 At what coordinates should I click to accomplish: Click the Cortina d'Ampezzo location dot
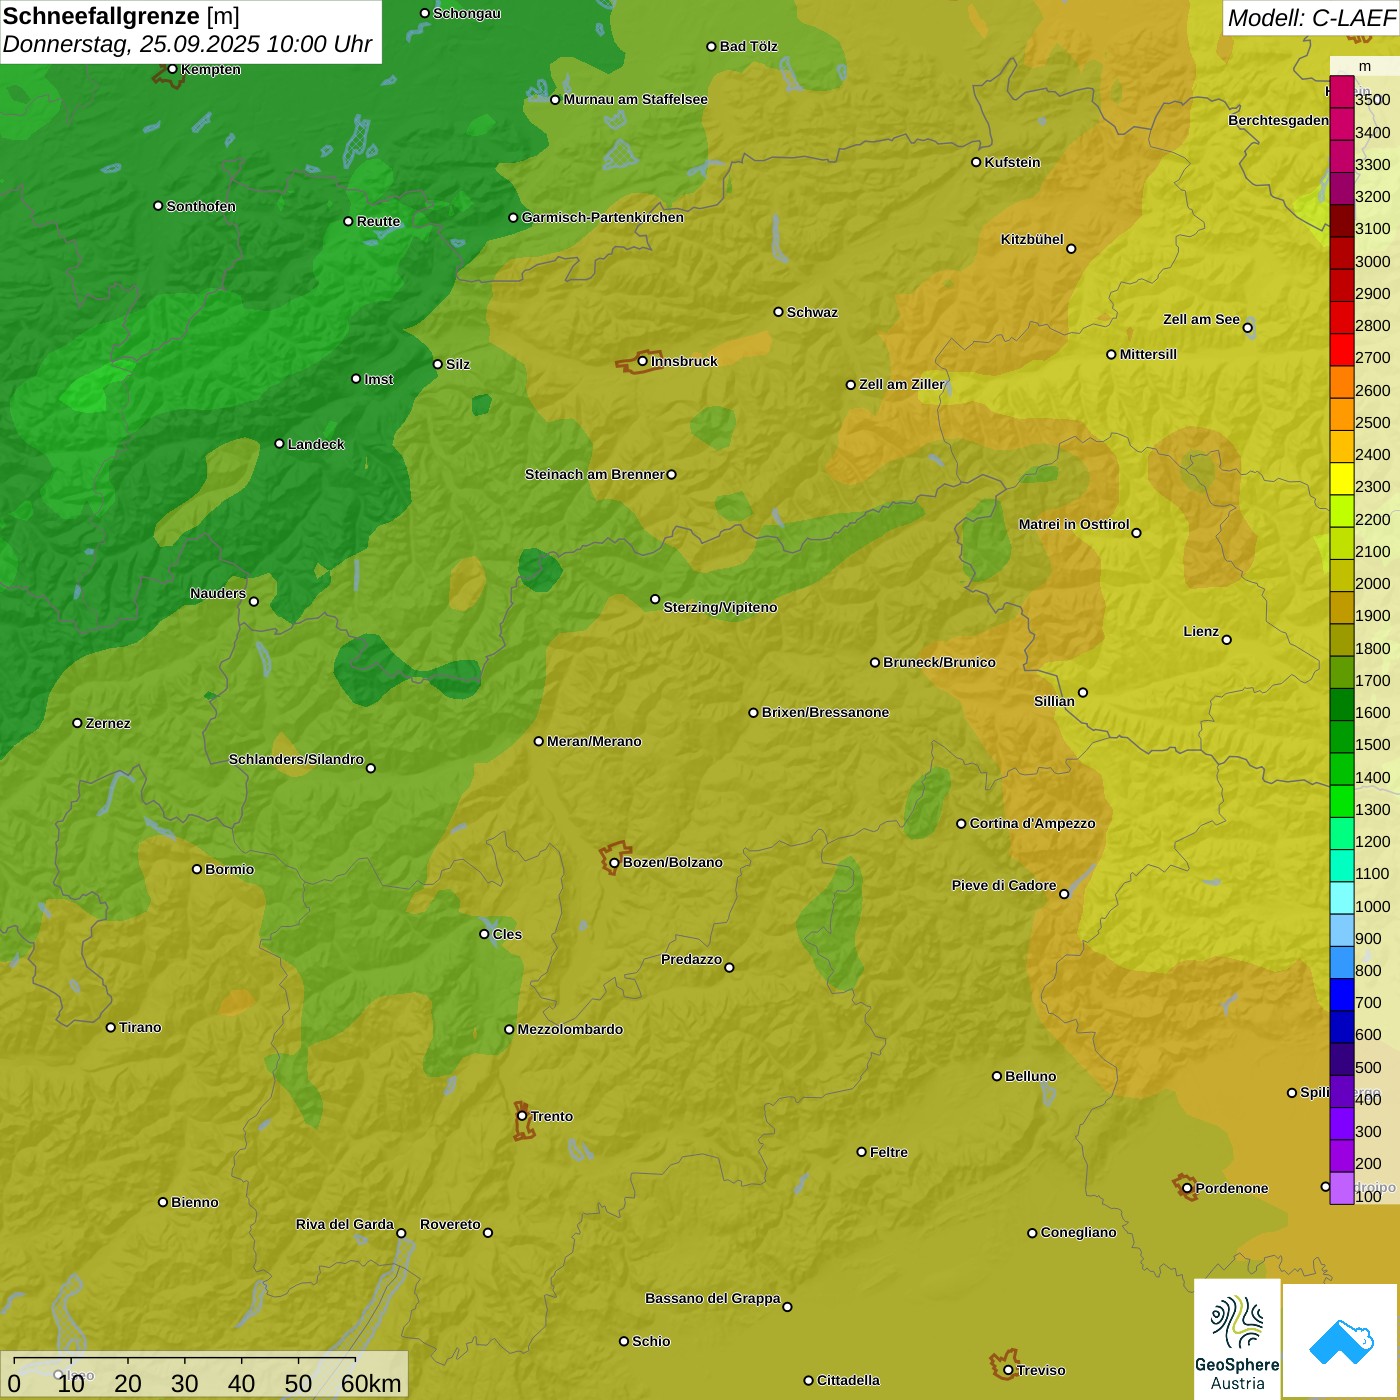click(962, 824)
